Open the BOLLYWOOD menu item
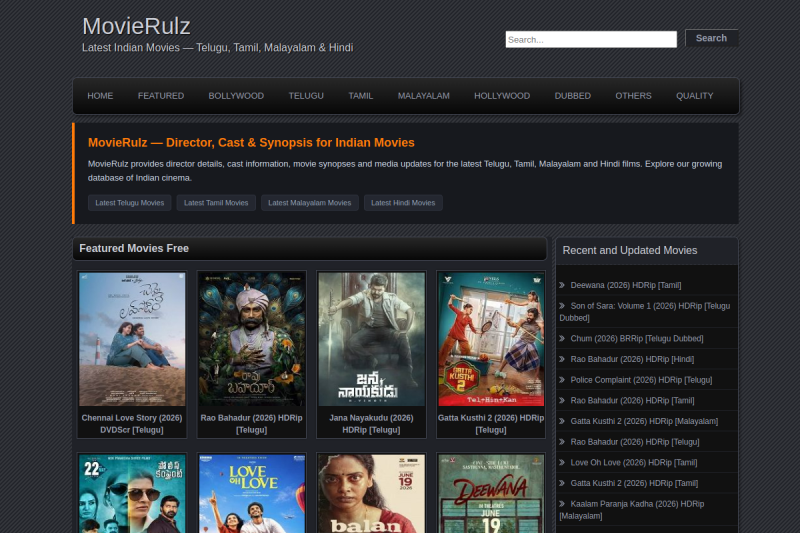This screenshot has height=533, width=800. [236, 96]
